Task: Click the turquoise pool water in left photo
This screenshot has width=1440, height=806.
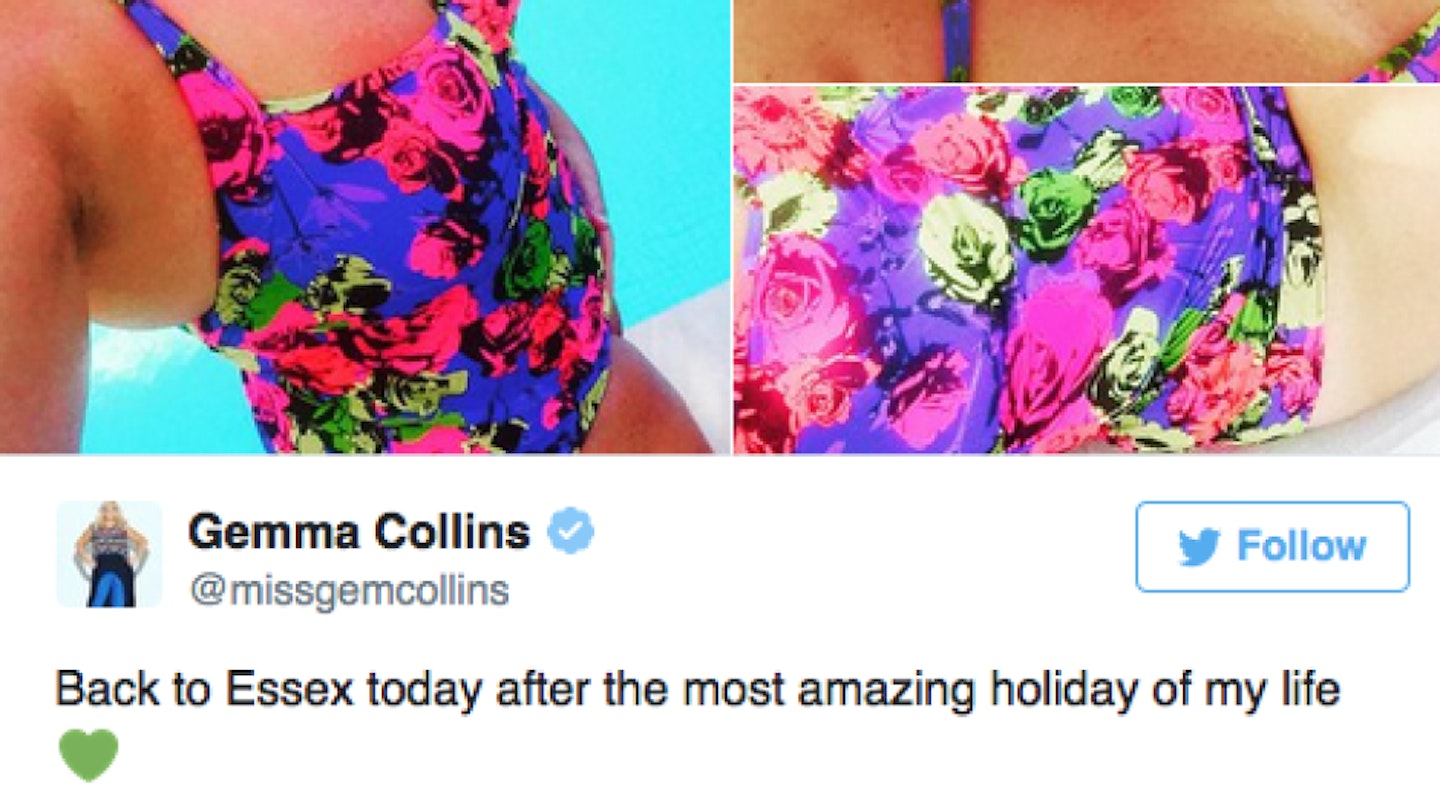Action: point(640,150)
